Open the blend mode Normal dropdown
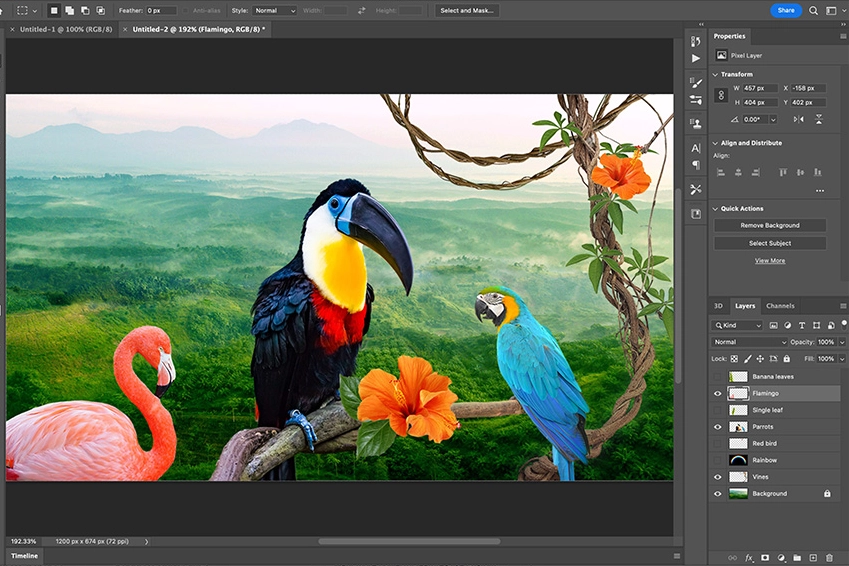This screenshot has width=849, height=566. point(750,342)
